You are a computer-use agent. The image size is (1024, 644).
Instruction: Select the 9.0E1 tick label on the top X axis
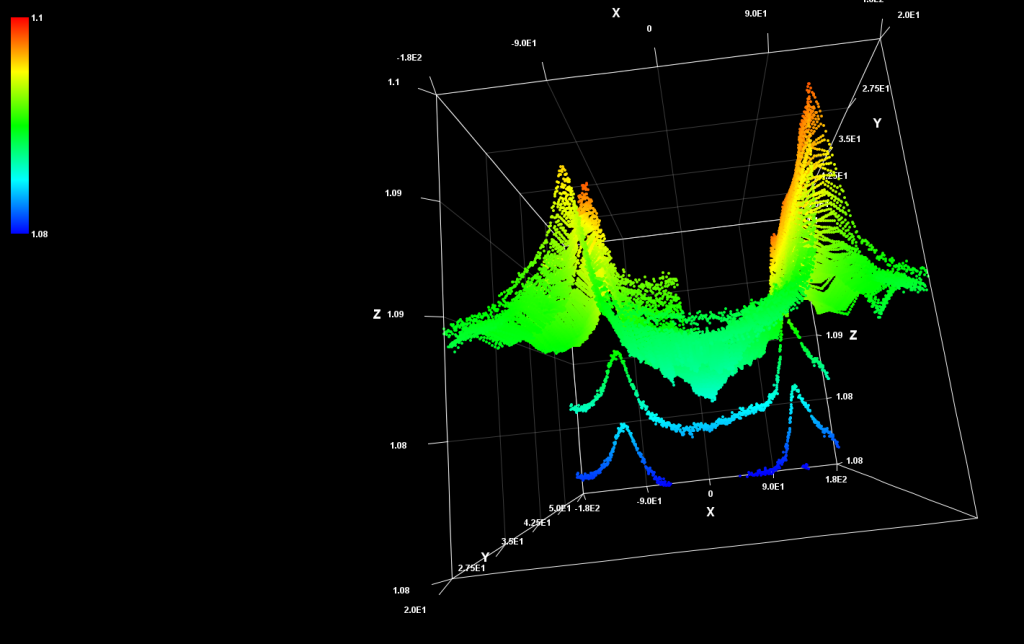756,14
